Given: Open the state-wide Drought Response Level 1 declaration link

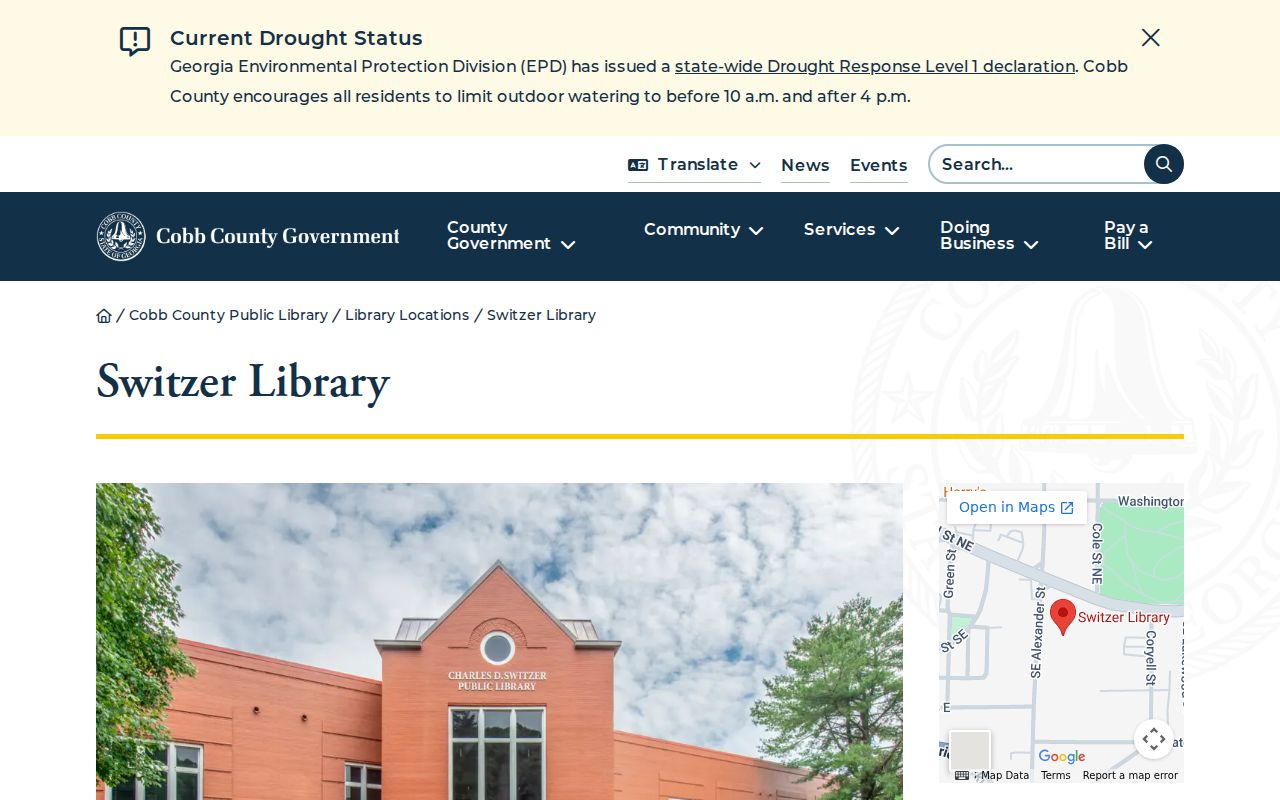Looking at the screenshot, I should (x=875, y=66).
